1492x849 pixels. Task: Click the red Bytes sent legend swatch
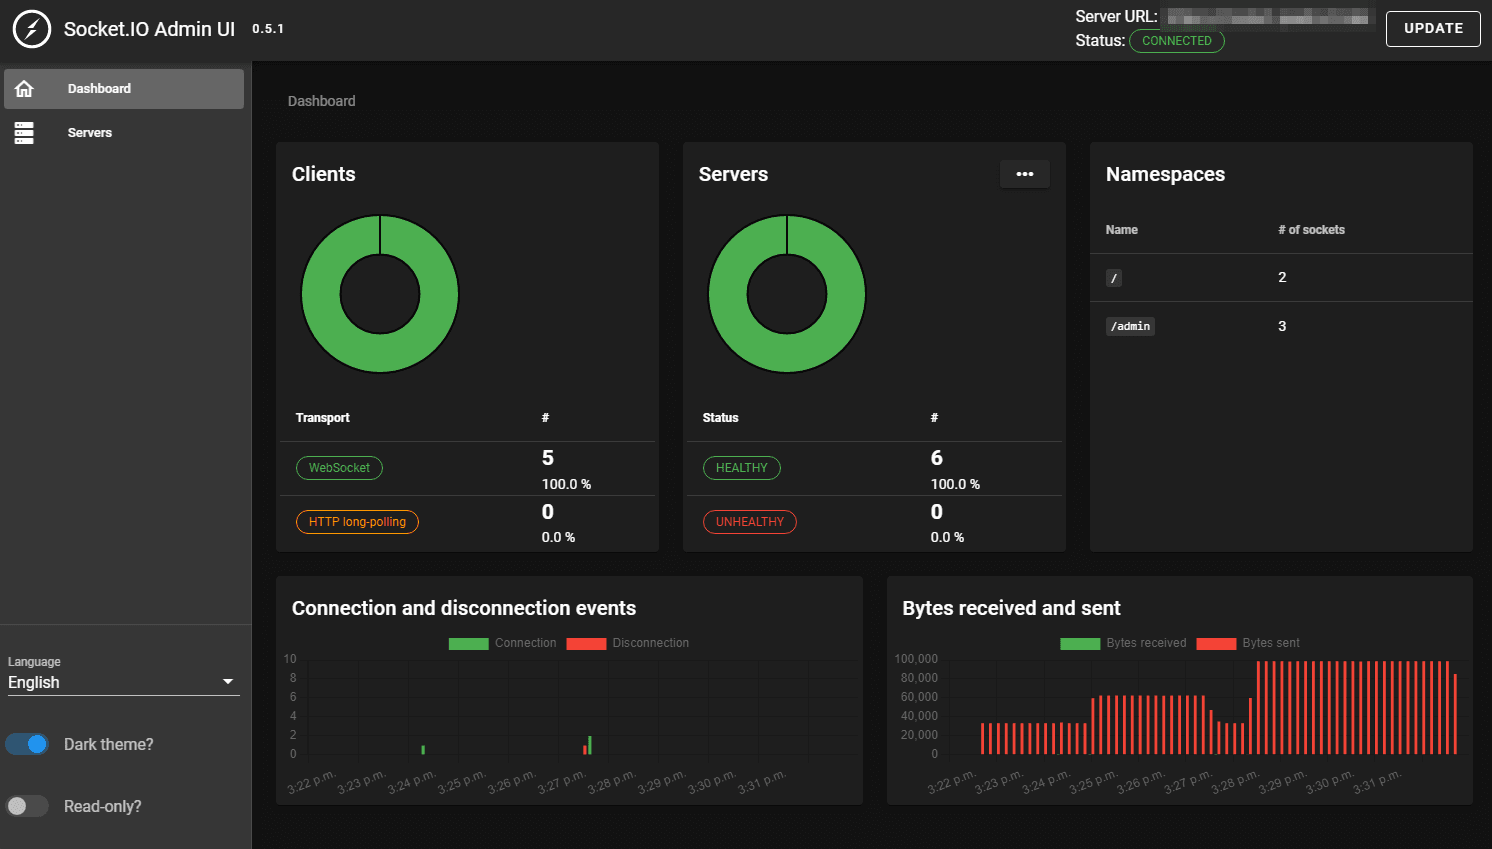point(1216,643)
